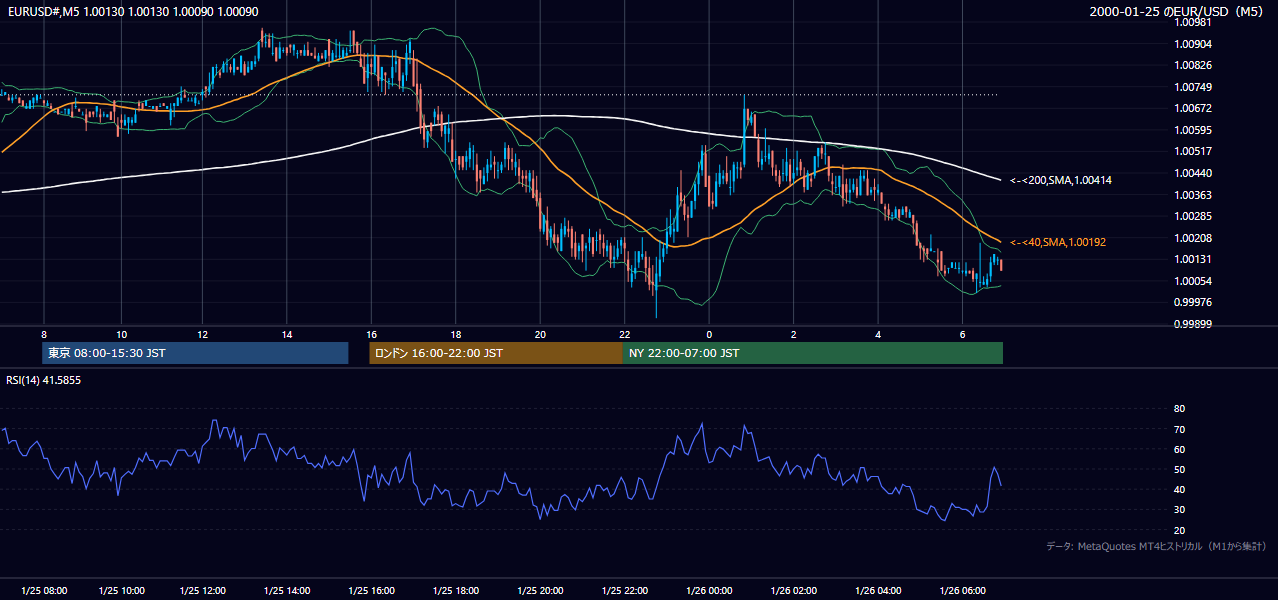Image resolution: width=1278 pixels, height=600 pixels.
Task: Click hour label 22 under price chart
Action: (x=624, y=334)
